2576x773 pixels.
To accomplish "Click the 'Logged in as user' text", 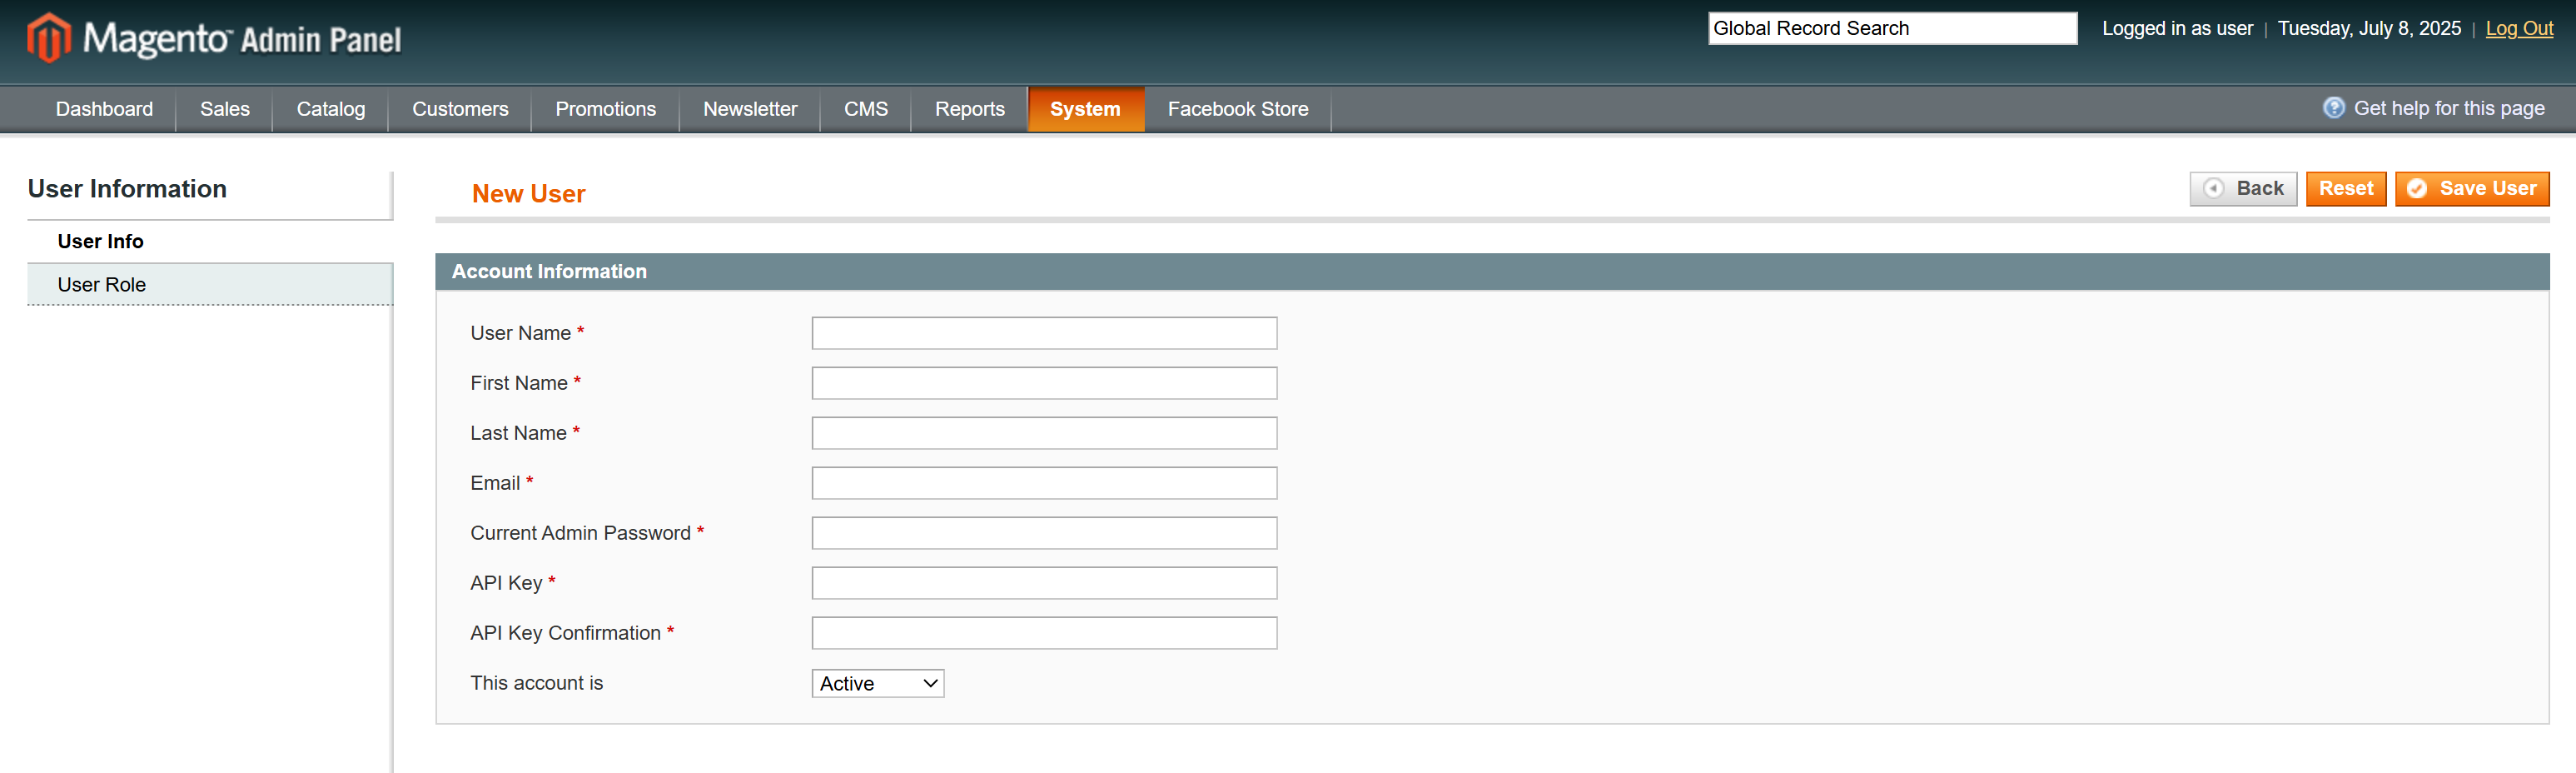I will pyautogui.click(x=2177, y=28).
